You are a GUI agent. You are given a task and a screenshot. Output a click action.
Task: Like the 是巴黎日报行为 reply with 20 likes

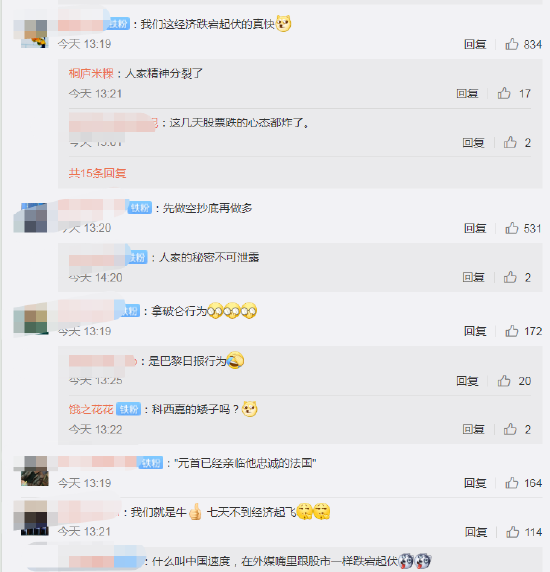click(x=504, y=381)
